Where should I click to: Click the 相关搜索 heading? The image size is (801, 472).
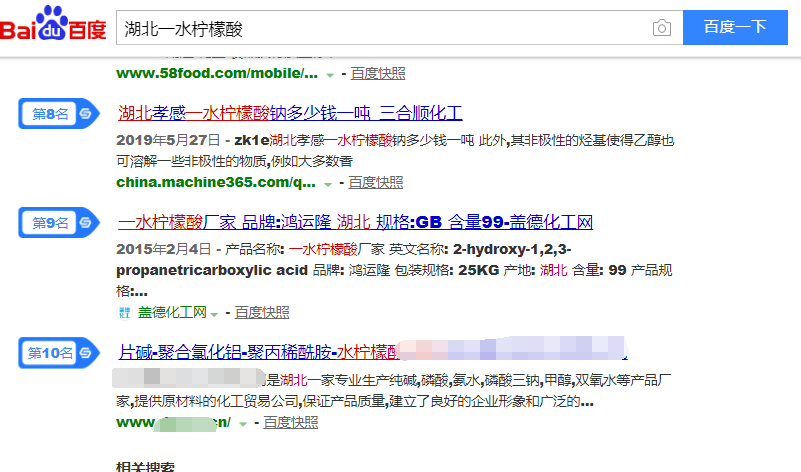(146, 466)
